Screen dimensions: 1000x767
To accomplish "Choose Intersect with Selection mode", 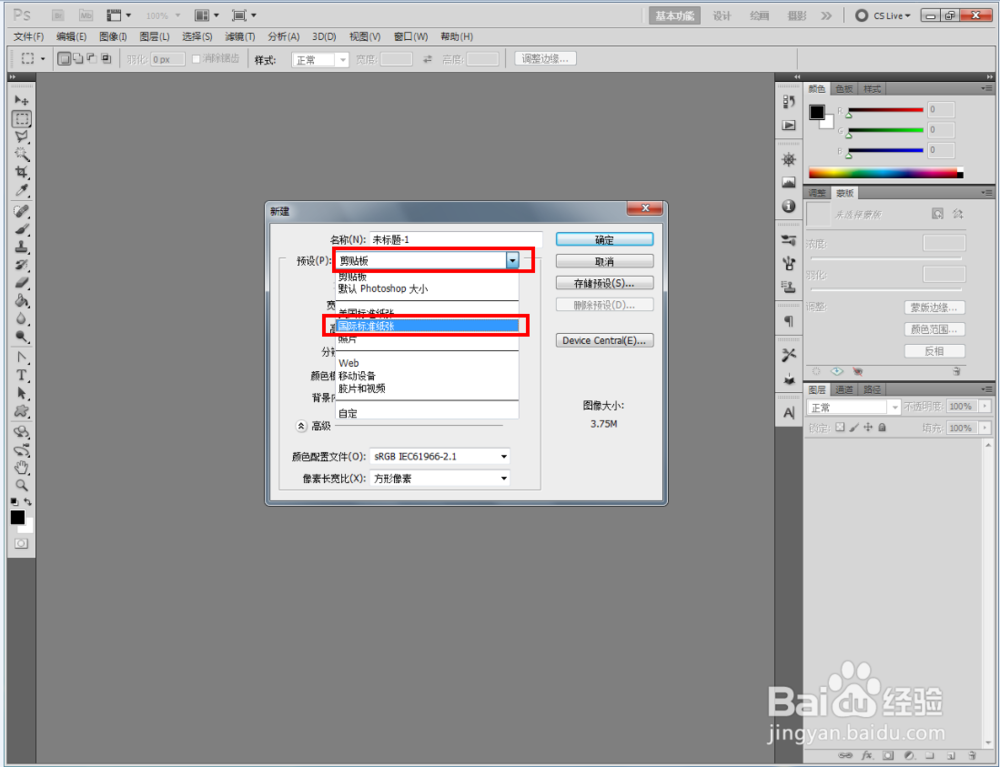I will [x=106, y=59].
